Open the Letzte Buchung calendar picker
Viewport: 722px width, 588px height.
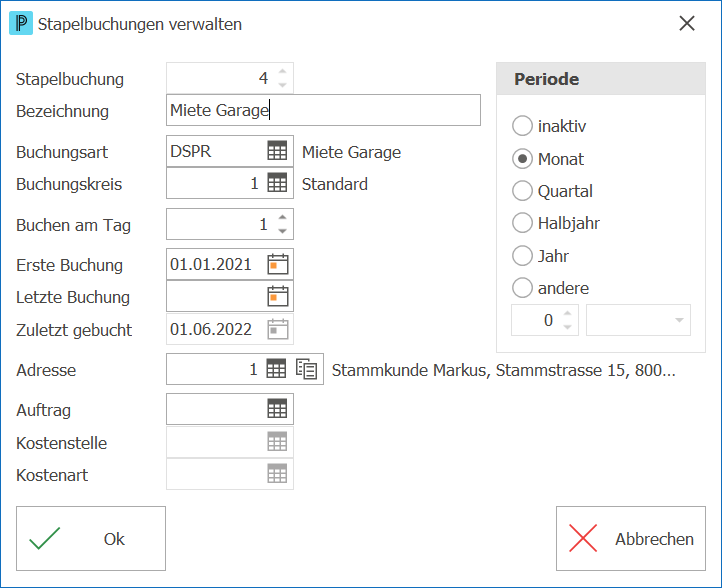278,297
